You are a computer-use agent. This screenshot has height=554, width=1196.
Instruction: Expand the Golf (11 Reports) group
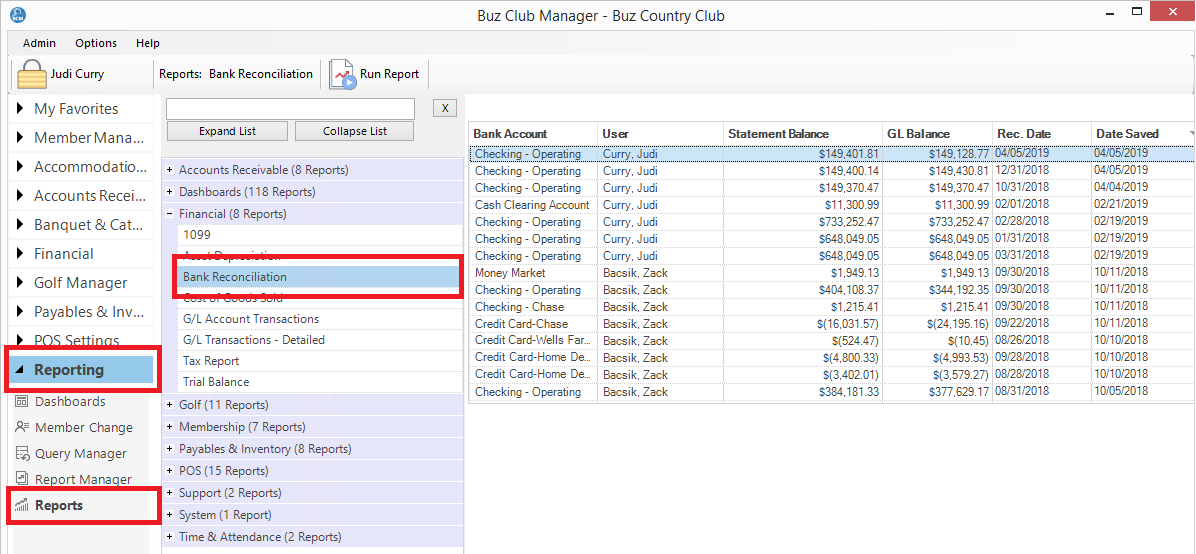[x=170, y=405]
